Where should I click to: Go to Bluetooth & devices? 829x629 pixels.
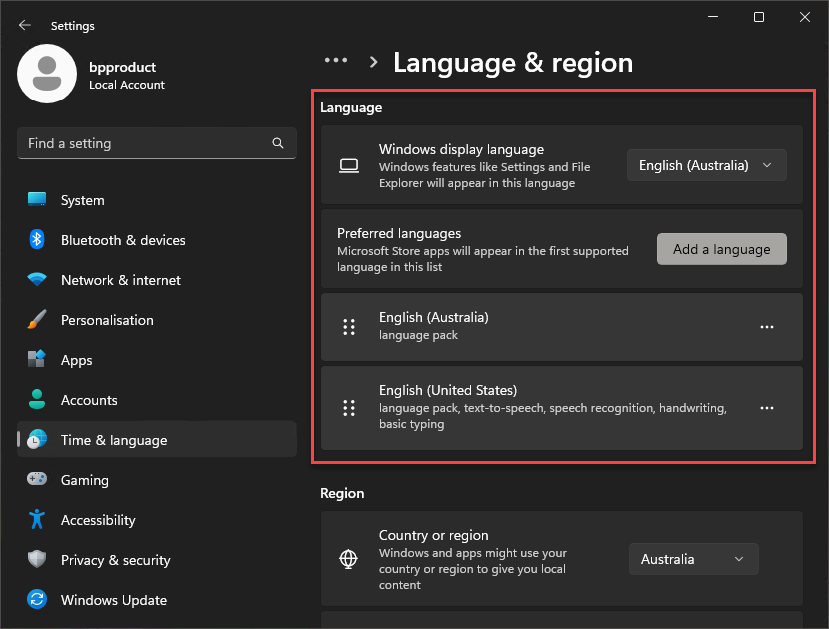click(x=157, y=240)
